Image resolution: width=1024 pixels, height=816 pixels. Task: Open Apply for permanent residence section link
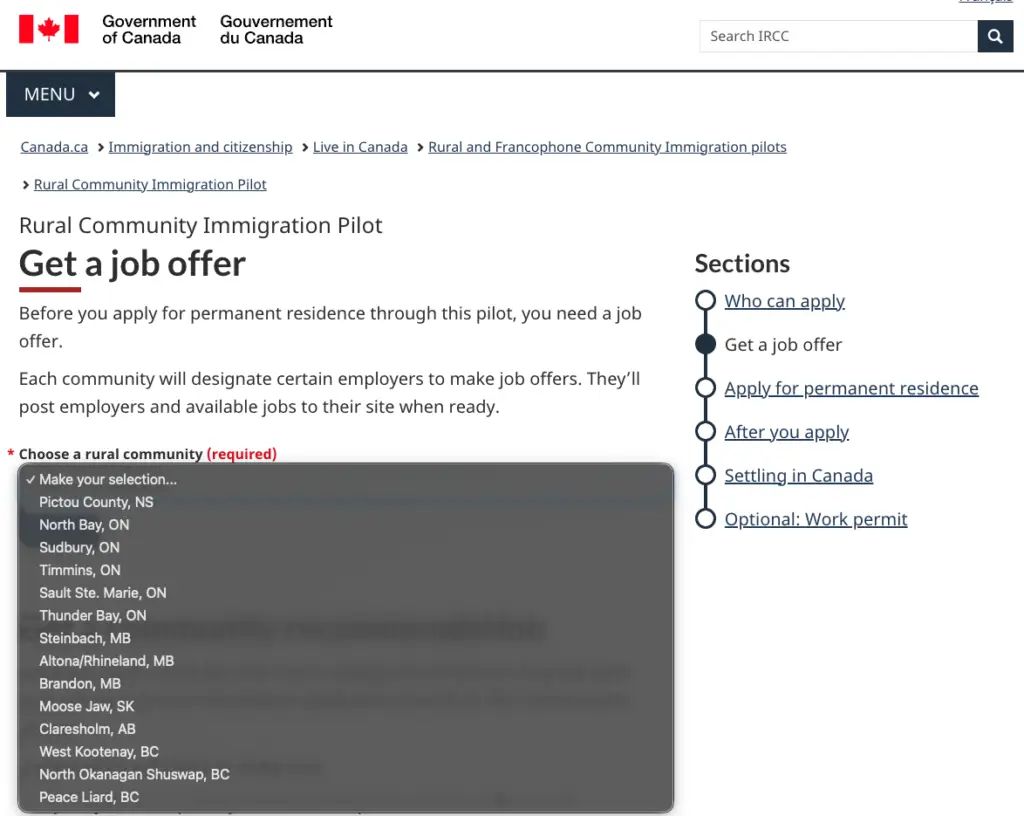(851, 388)
